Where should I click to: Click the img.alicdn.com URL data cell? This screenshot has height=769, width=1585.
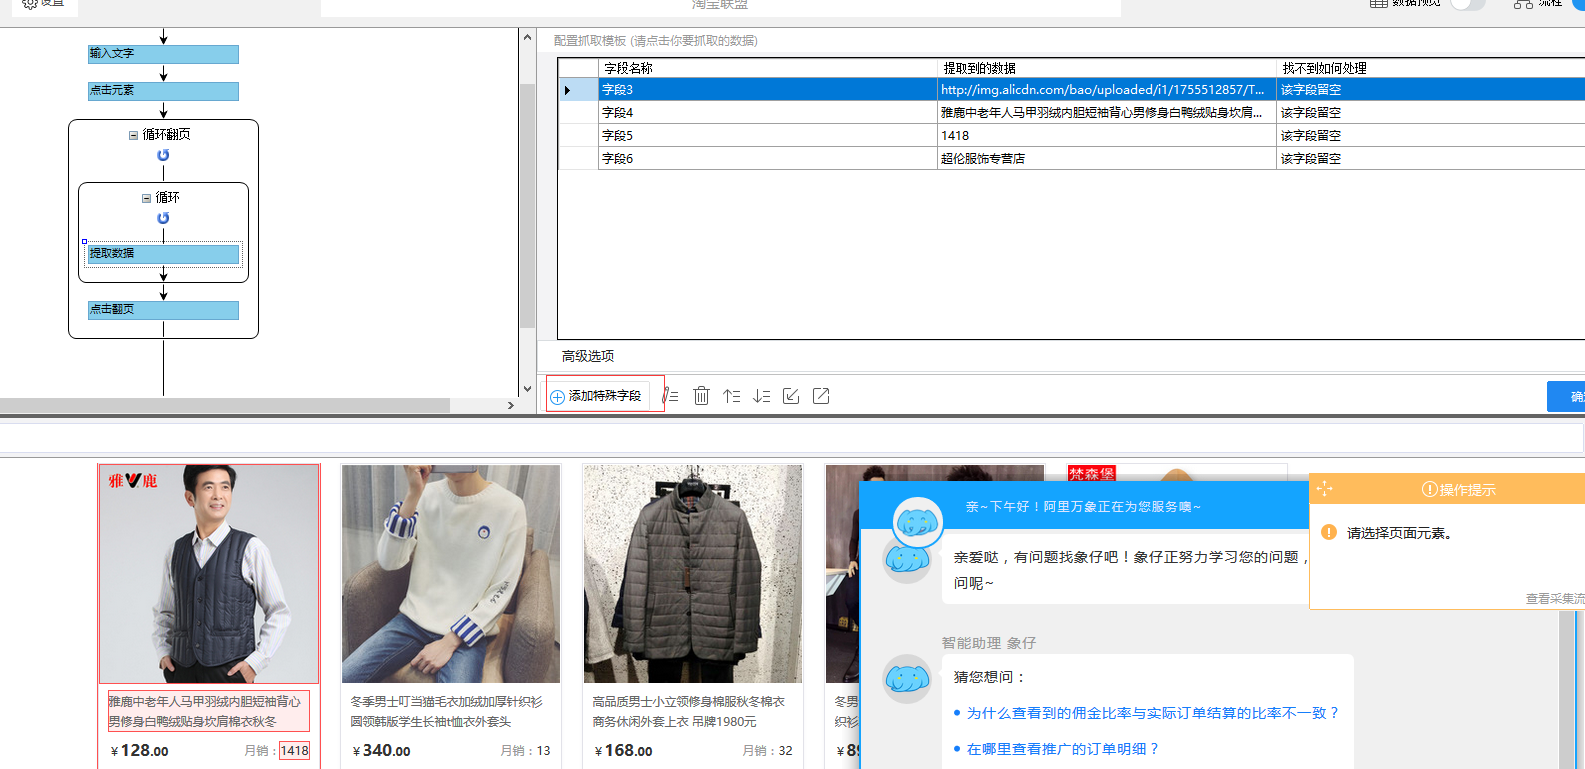point(1106,90)
